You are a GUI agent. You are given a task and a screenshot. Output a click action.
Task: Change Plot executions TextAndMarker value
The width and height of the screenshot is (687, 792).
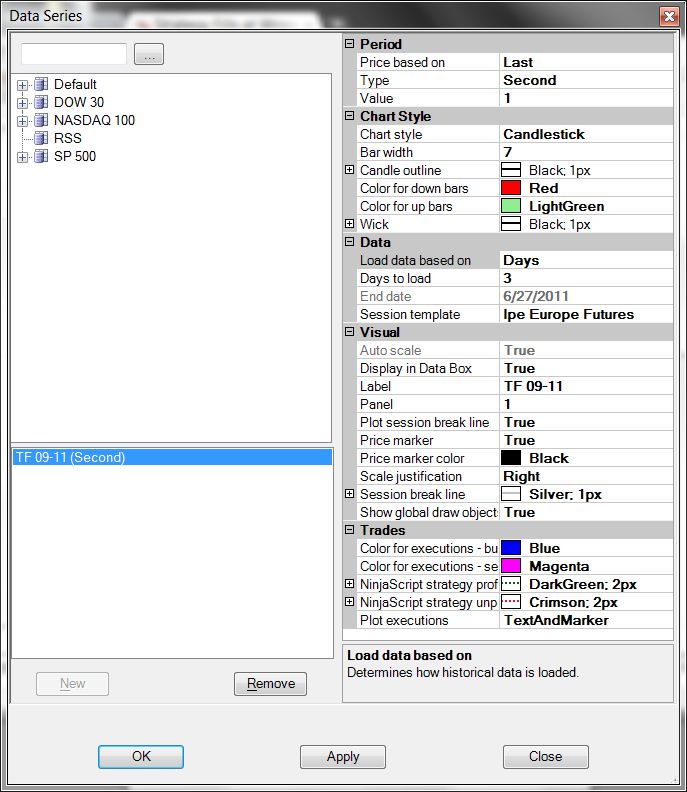(x=586, y=620)
